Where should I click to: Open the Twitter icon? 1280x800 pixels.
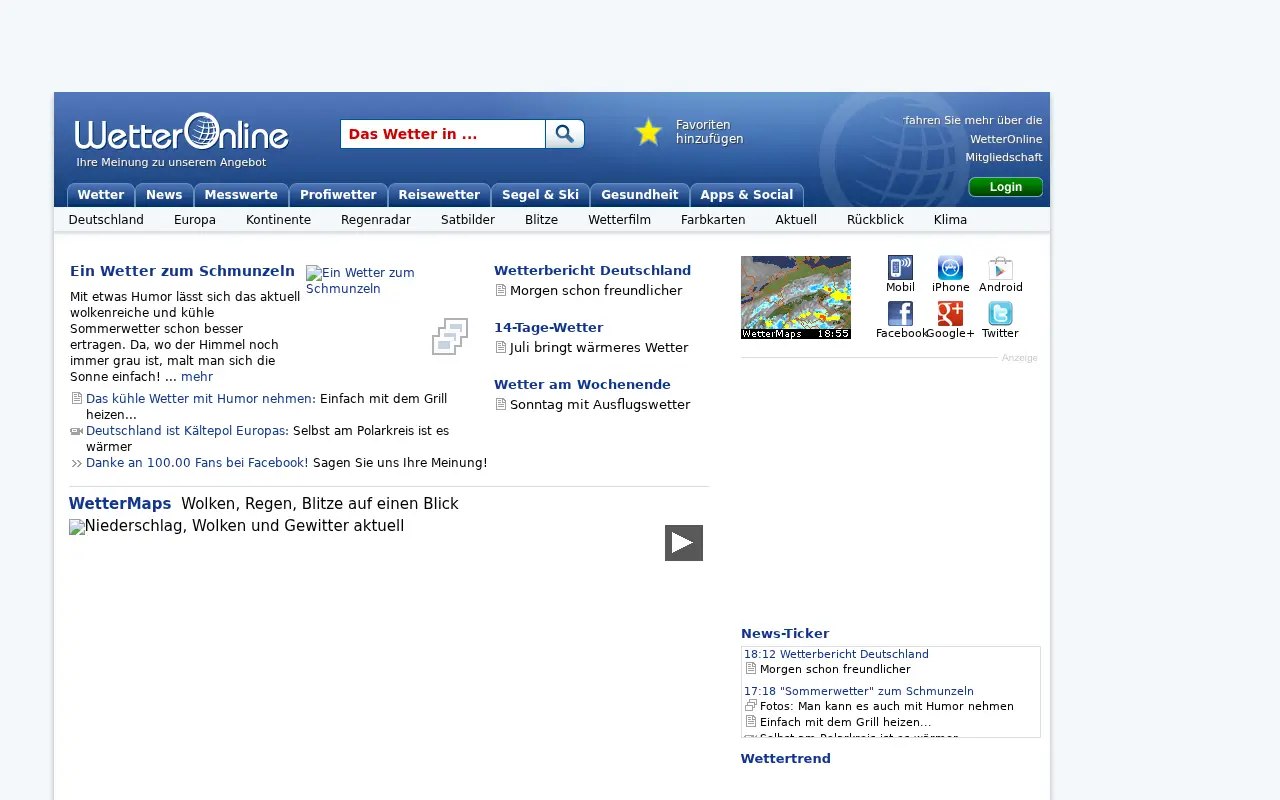click(1000, 313)
